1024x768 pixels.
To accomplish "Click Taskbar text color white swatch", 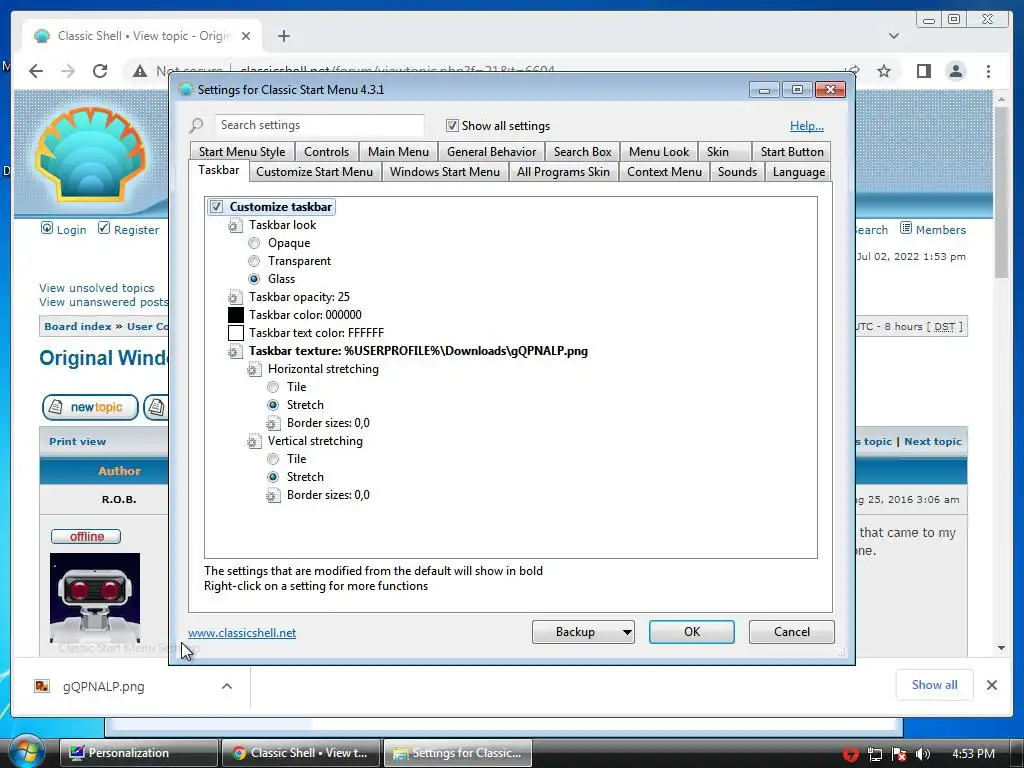I will coord(236,333).
